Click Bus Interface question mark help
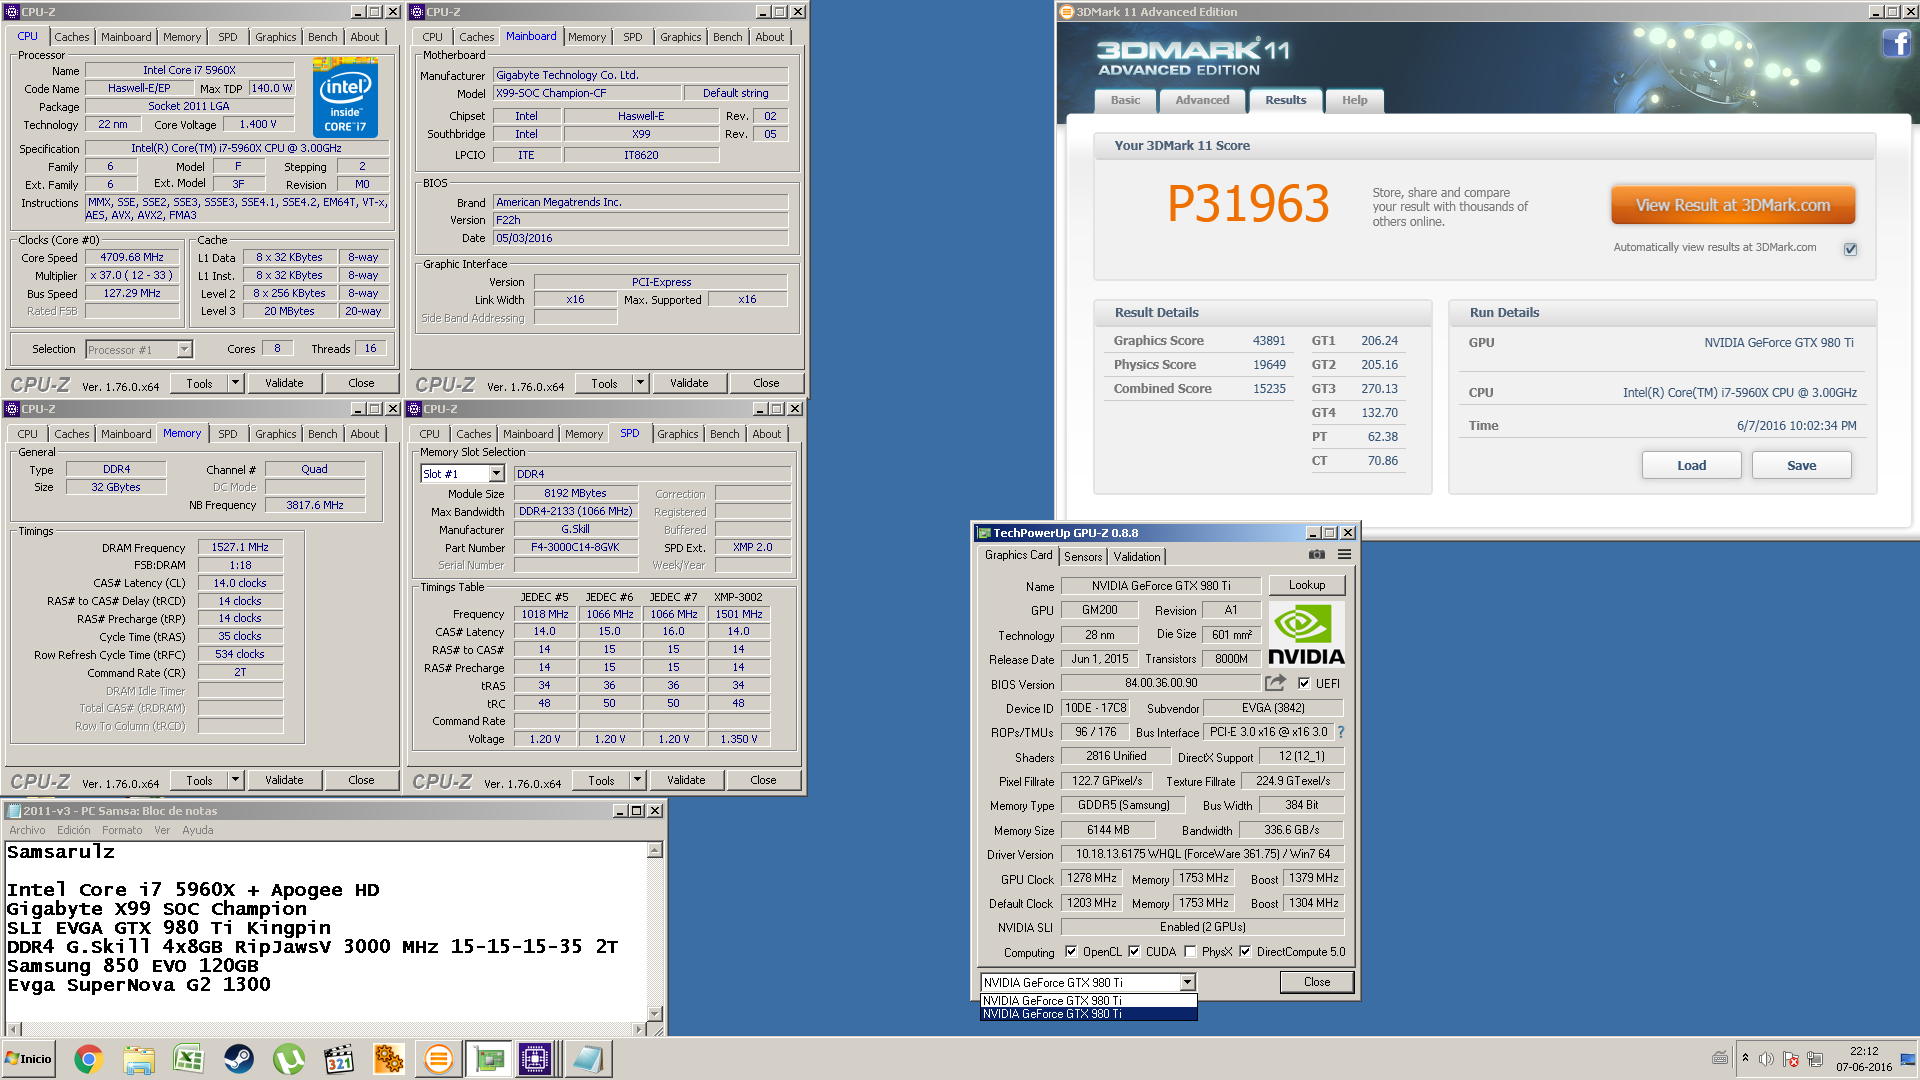The width and height of the screenshot is (1920, 1080). pos(1341,732)
